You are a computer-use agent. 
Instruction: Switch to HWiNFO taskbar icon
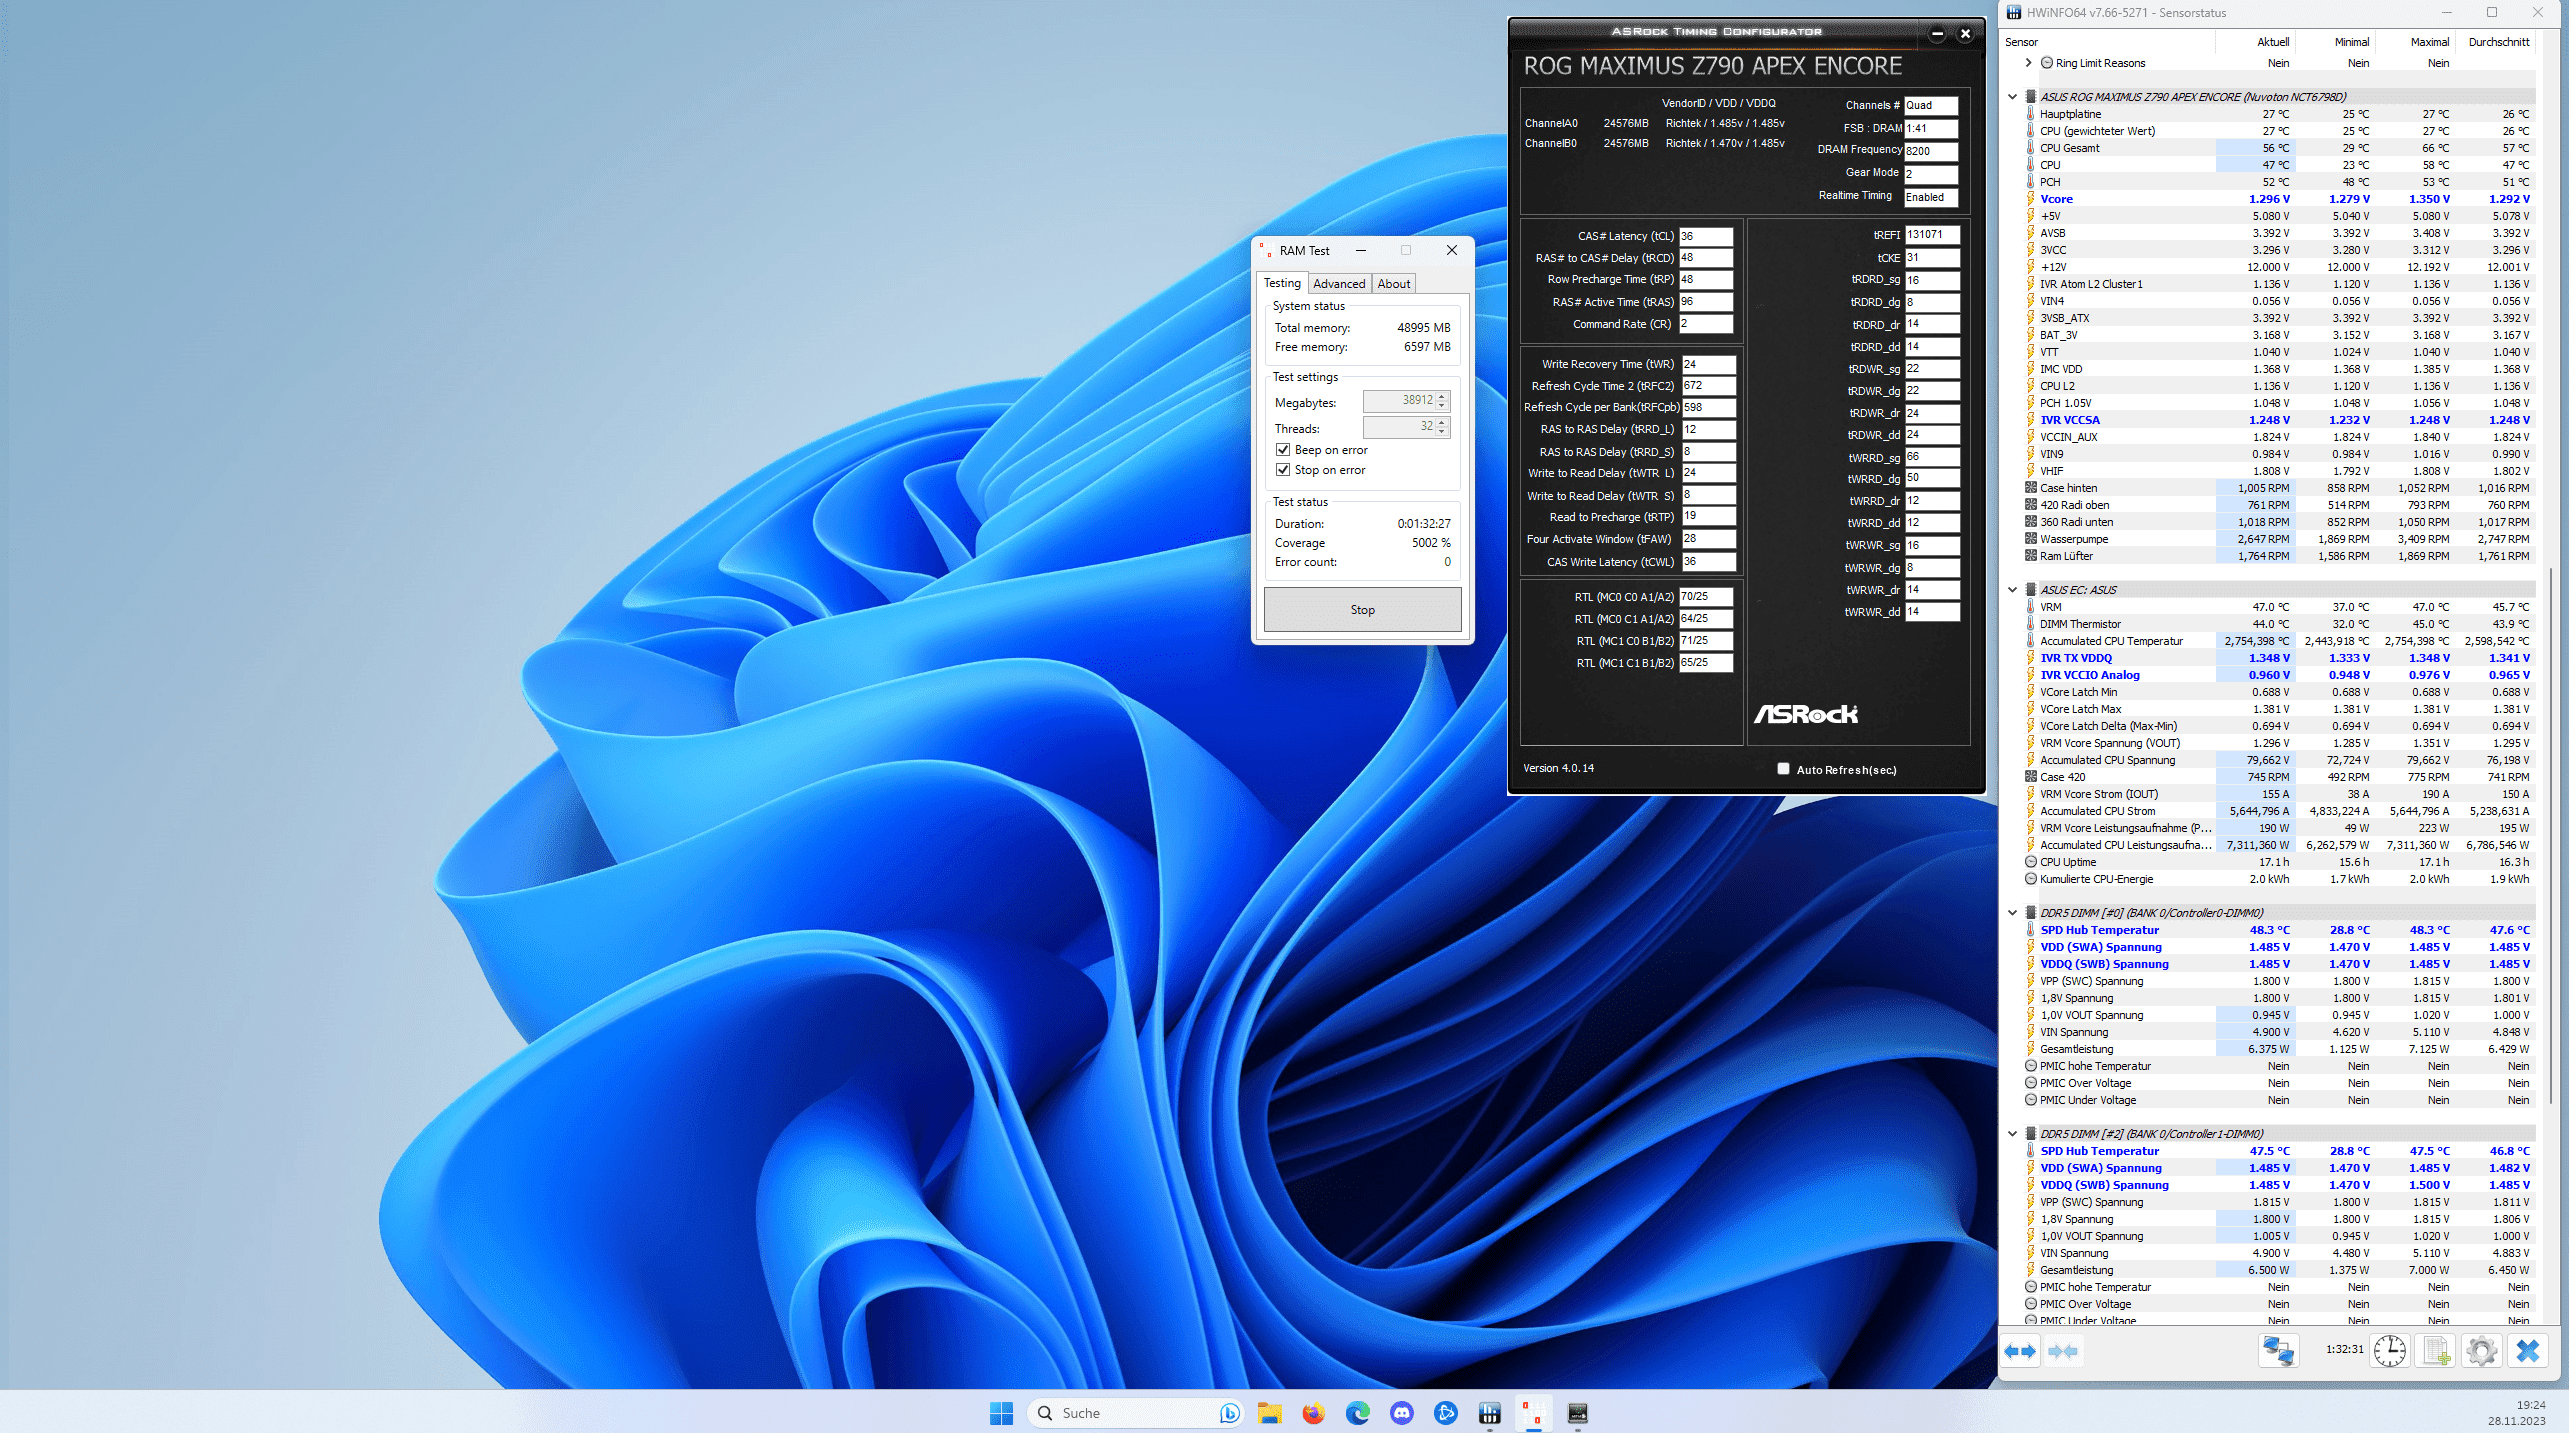coord(1489,1412)
